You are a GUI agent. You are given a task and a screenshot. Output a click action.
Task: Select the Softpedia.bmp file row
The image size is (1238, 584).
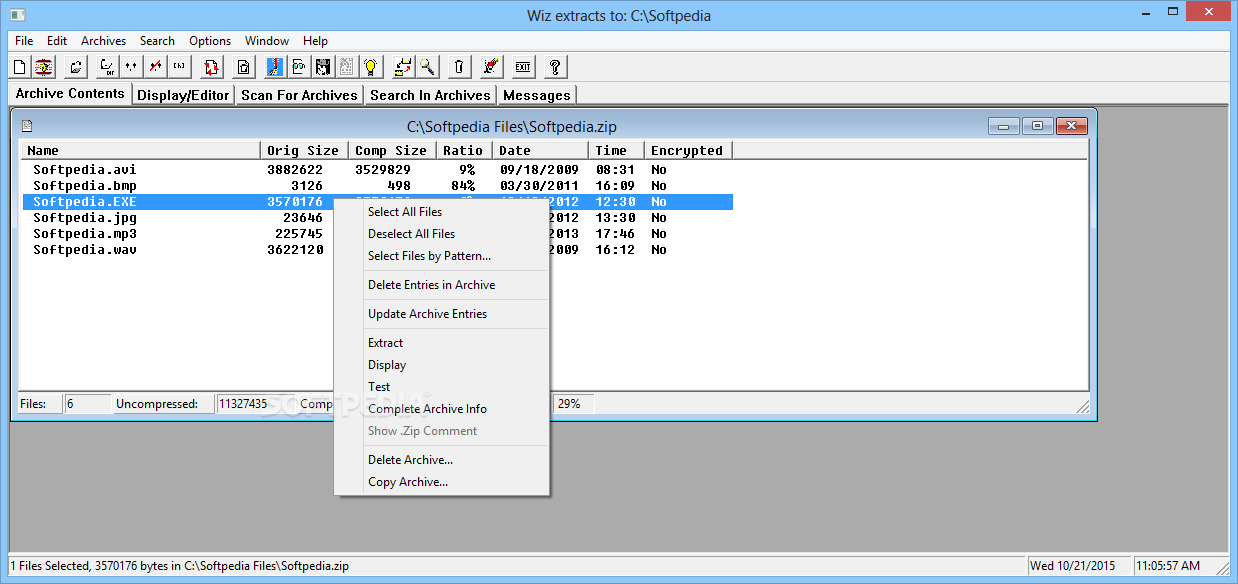377,186
